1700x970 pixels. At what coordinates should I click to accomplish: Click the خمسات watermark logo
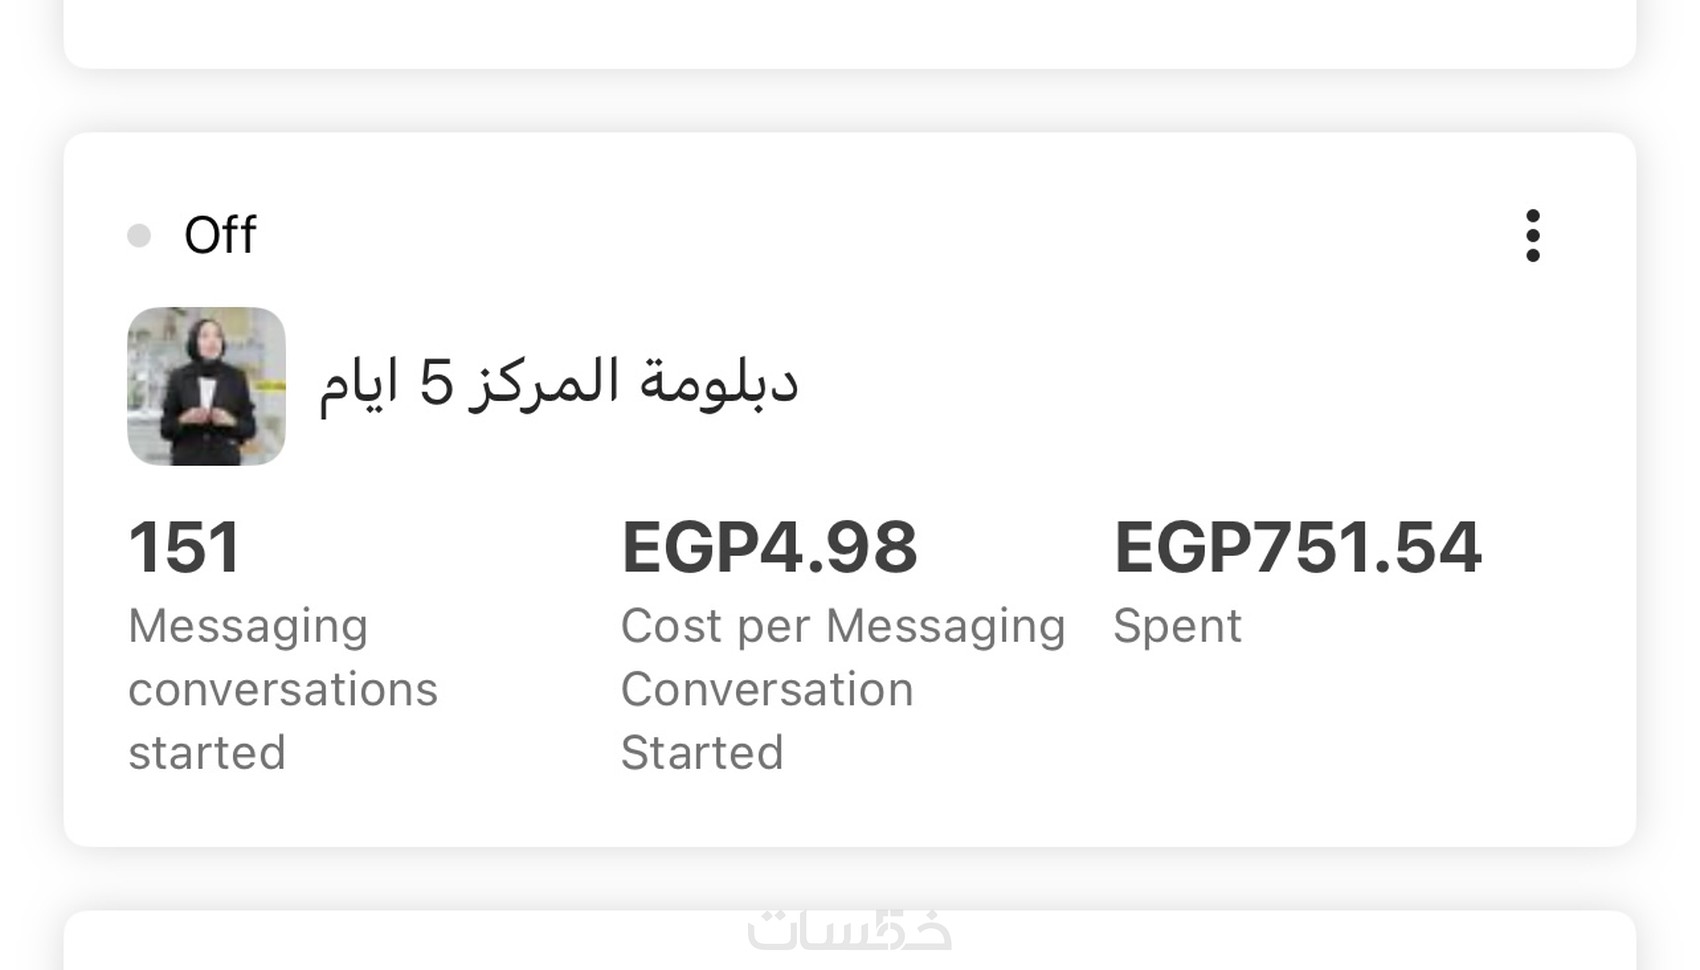click(849, 932)
